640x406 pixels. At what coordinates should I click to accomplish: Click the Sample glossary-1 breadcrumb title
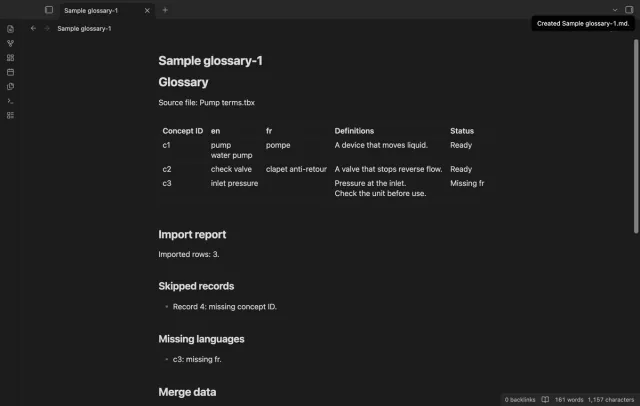84,29
